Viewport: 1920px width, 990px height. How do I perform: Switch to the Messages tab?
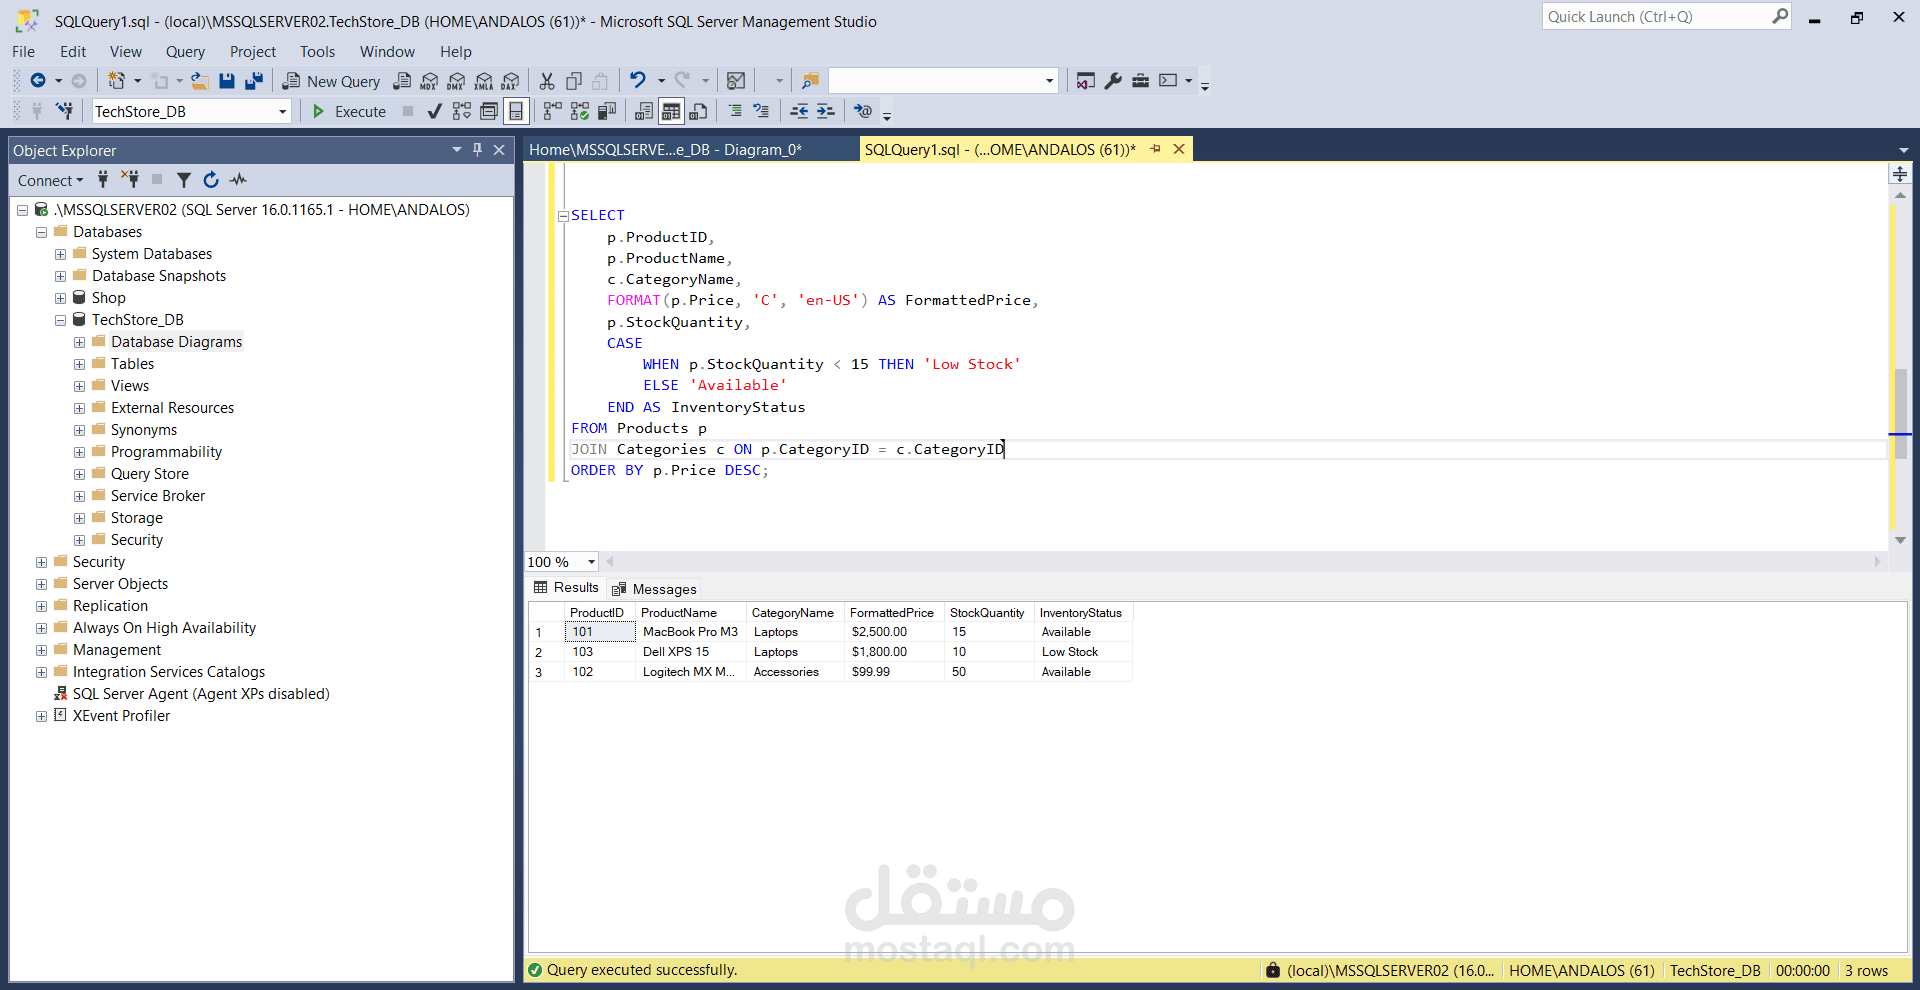pyautogui.click(x=654, y=589)
